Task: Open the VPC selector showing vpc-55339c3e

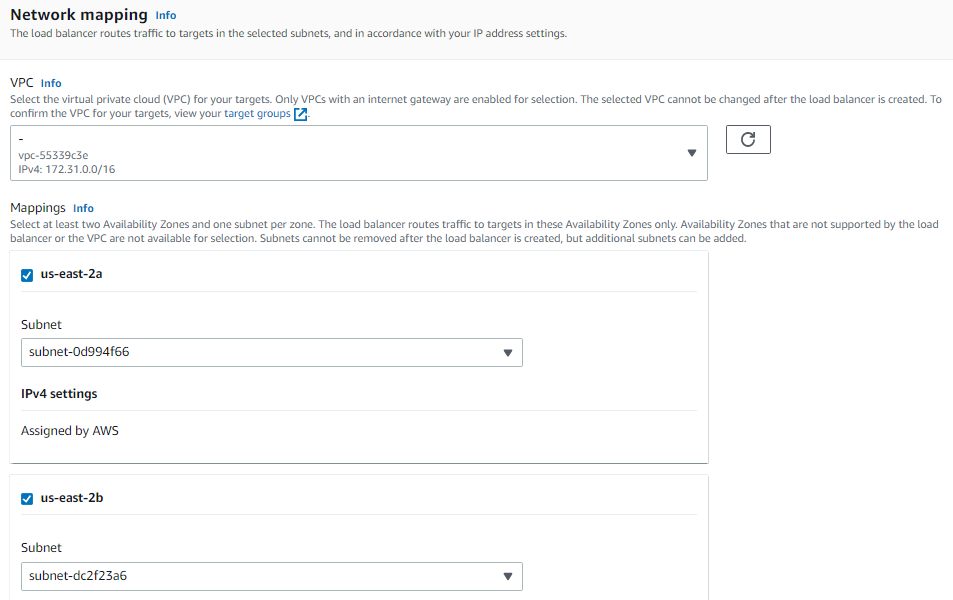Action: coord(359,153)
